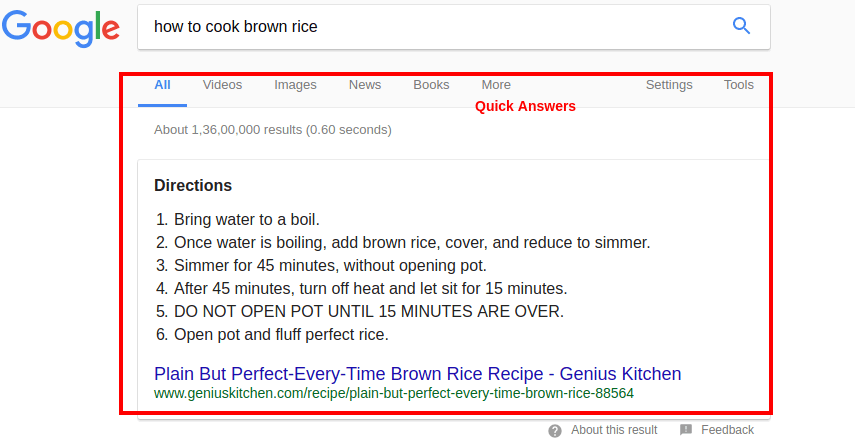Image resolution: width=855 pixels, height=442 pixels.
Task: Click the Directions heading in the answer box
Action: 193,186
